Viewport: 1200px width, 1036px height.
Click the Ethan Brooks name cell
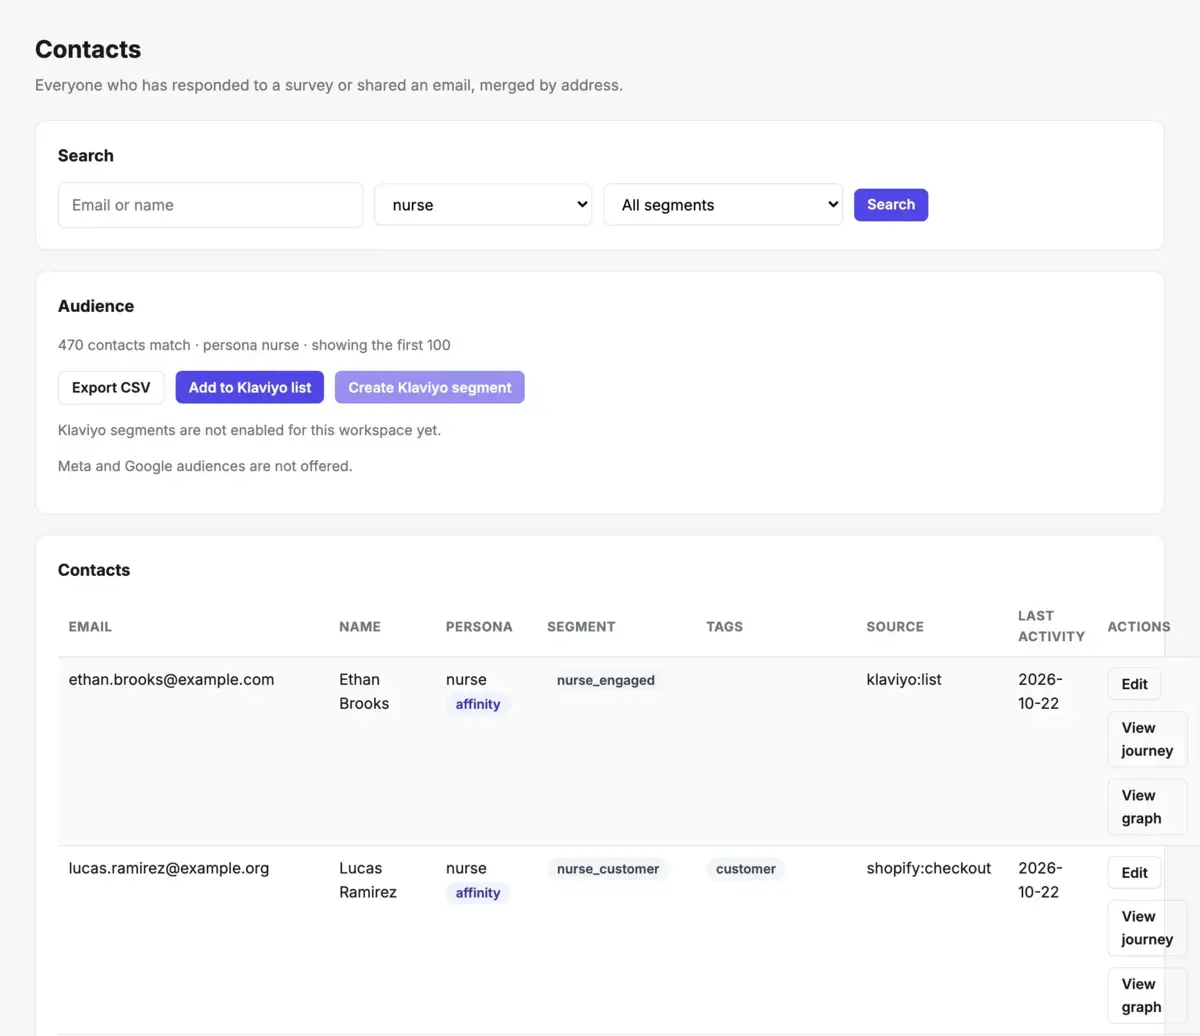point(364,692)
